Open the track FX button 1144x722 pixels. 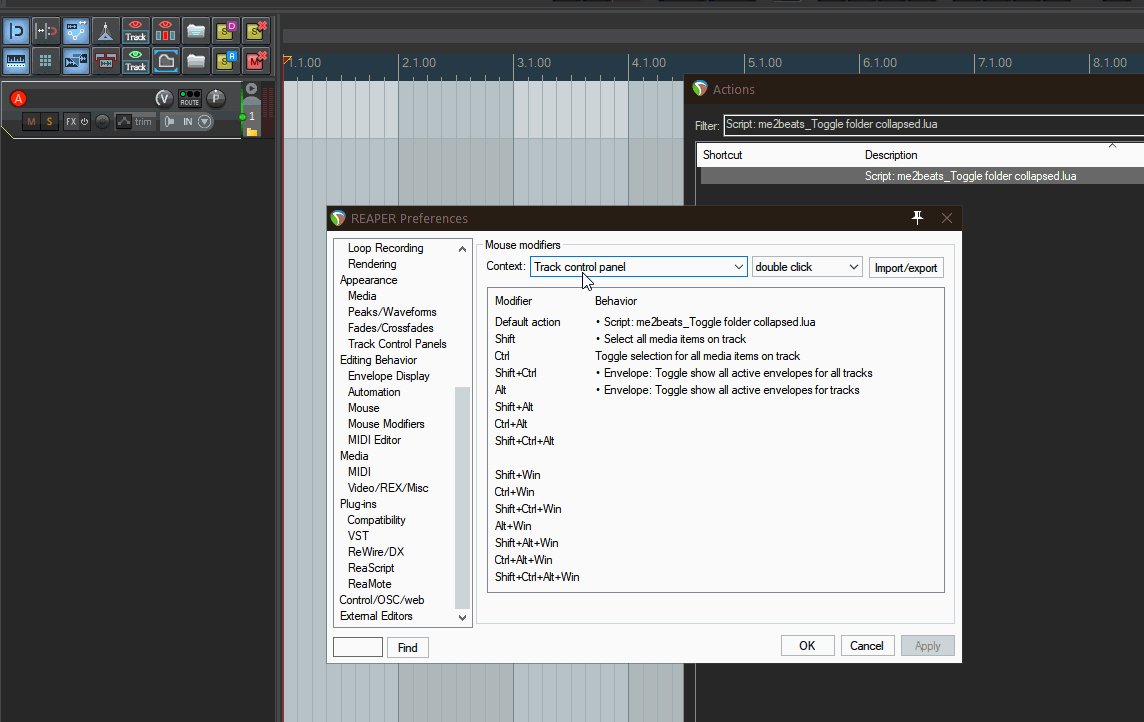tap(70, 122)
